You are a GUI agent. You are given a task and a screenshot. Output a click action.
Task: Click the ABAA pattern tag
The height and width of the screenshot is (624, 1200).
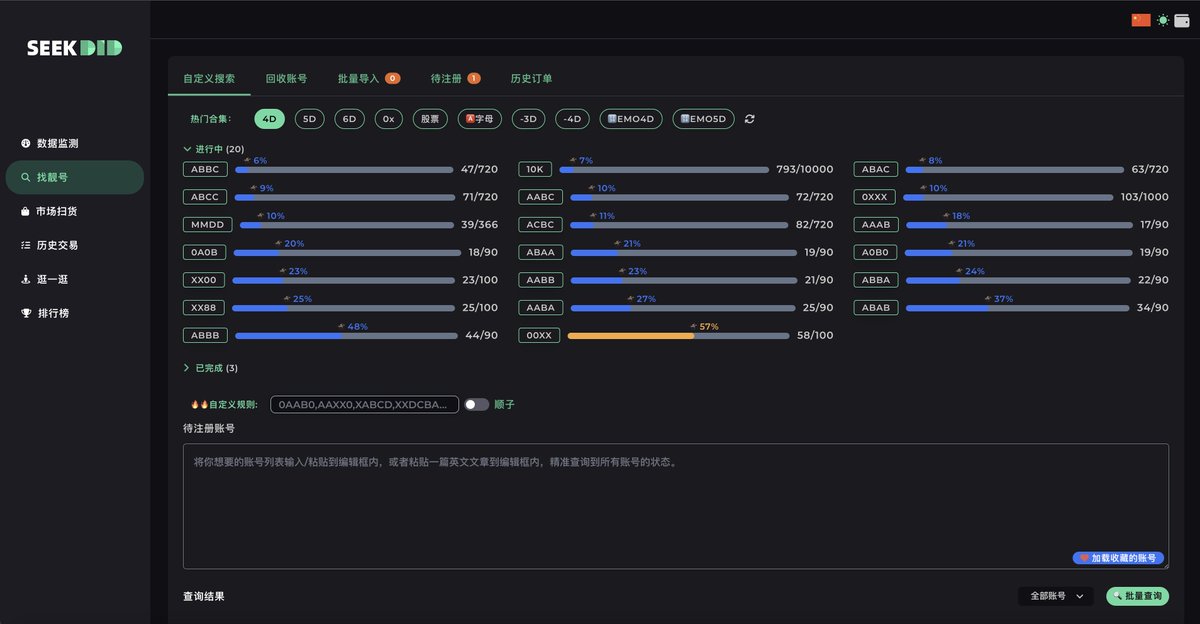tap(540, 253)
